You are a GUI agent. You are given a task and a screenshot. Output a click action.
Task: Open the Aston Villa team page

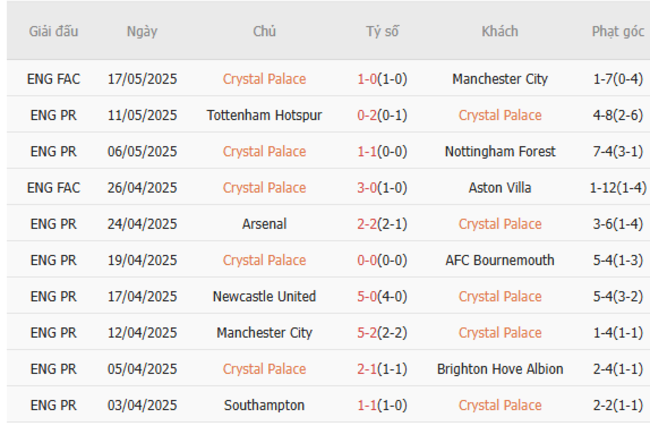[x=499, y=188]
